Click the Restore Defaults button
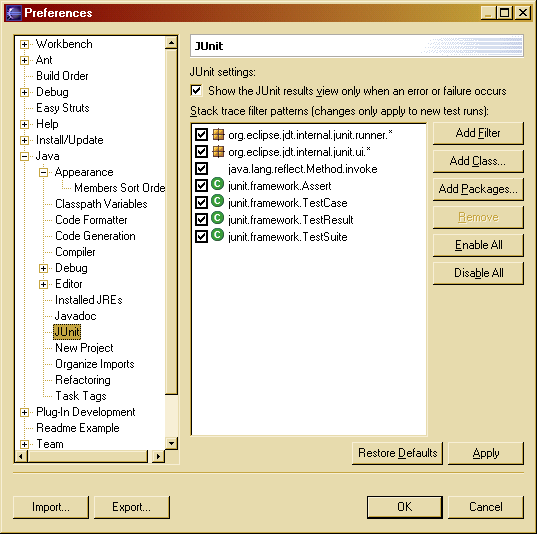The height and width of the screenshot is (534, 537). (x=397, y=453)
